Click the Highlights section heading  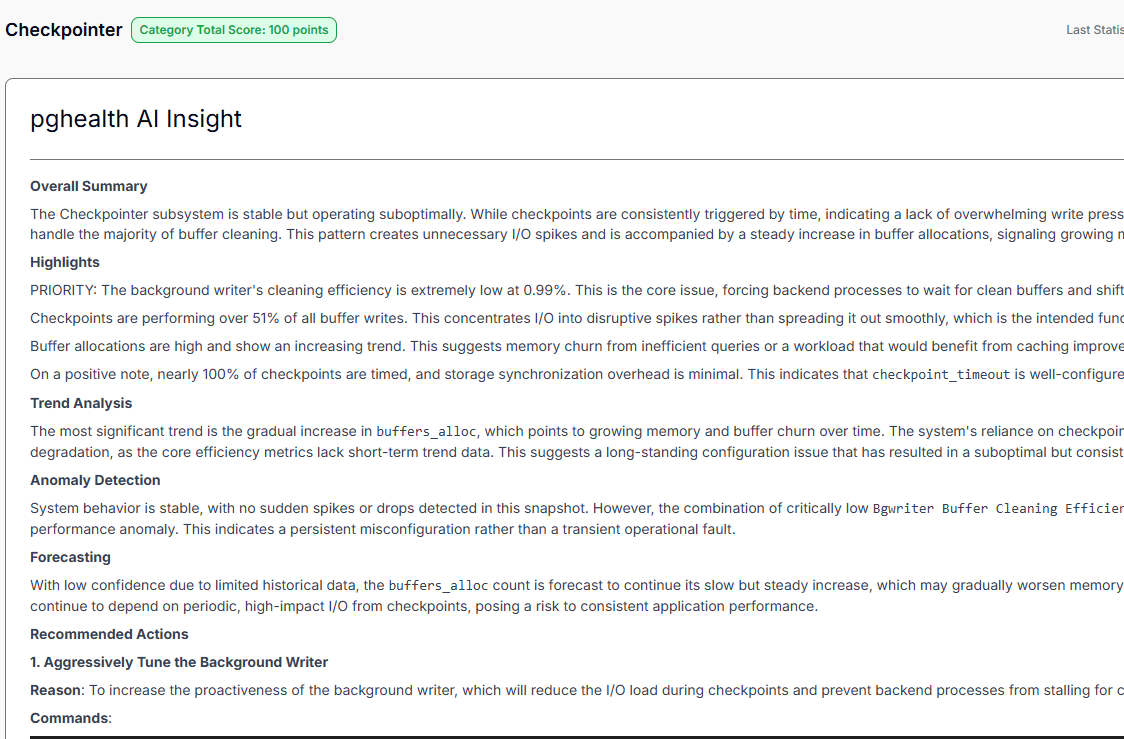[x=64, y=262]
